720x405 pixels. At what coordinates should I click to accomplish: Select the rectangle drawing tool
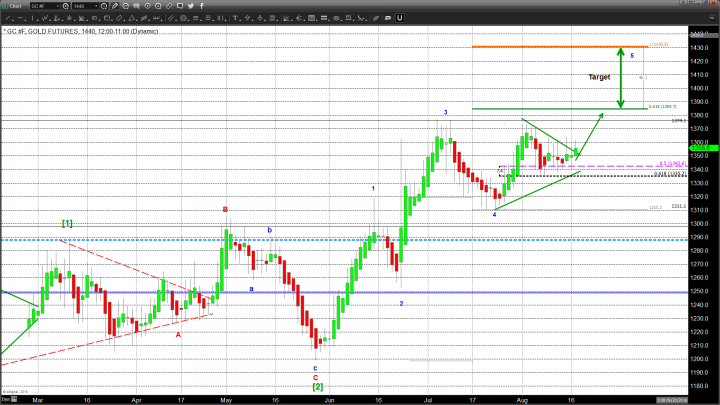coord(108,18)
